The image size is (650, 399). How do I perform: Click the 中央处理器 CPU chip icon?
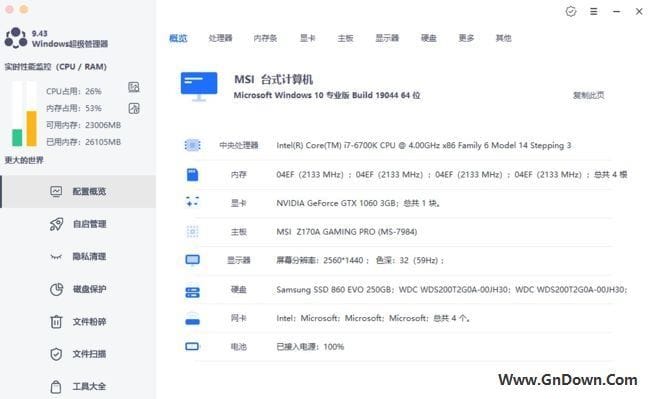click(192, 145)
